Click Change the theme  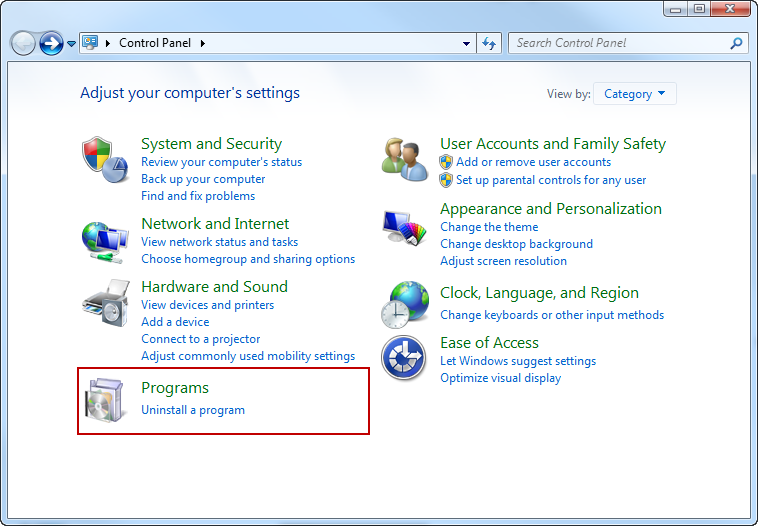point(489,227)
